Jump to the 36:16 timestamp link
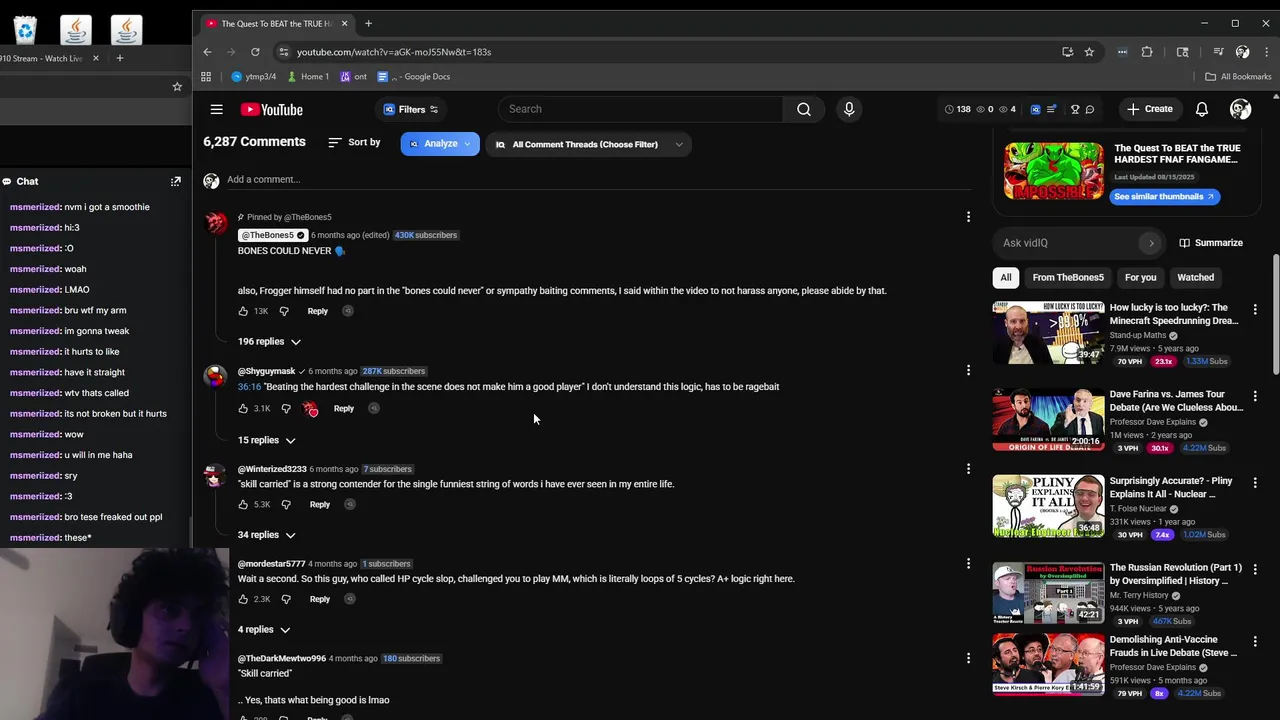This screenshot has width=1280, height=720. tap(249, 387)
